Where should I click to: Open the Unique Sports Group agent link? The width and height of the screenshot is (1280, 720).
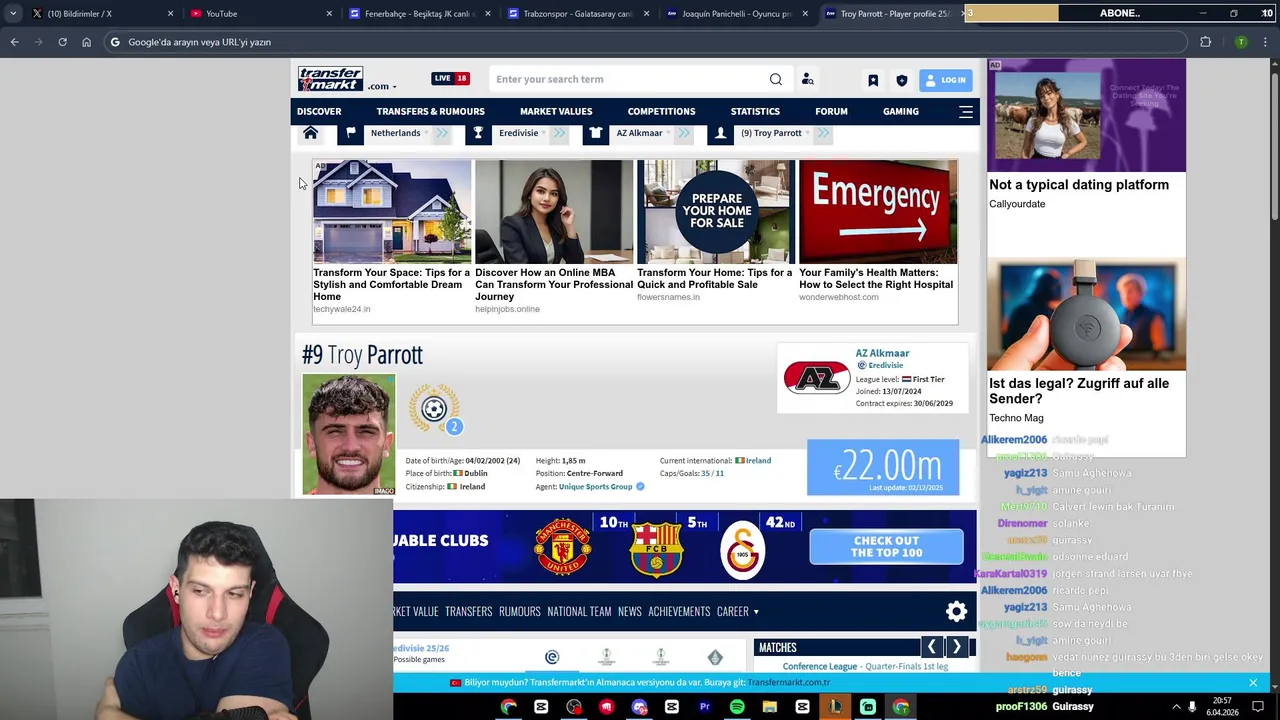pos(595,487)
